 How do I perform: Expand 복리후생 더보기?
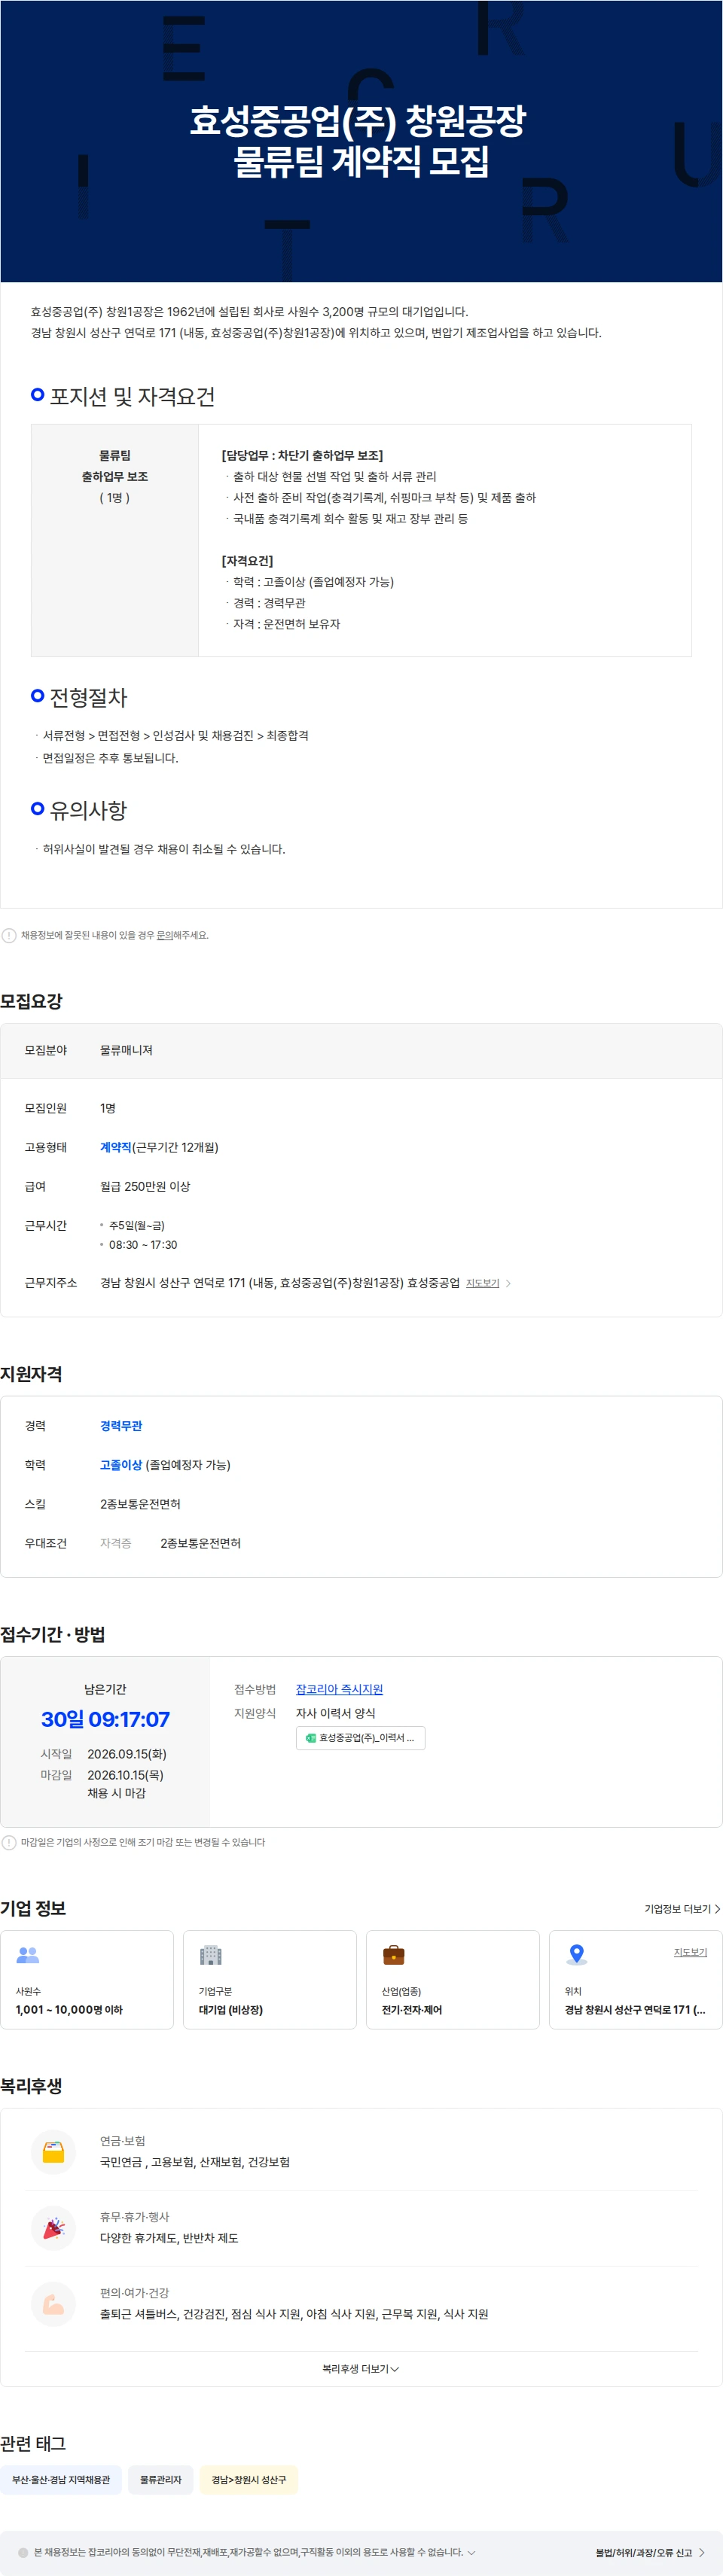pos(361,2369)
